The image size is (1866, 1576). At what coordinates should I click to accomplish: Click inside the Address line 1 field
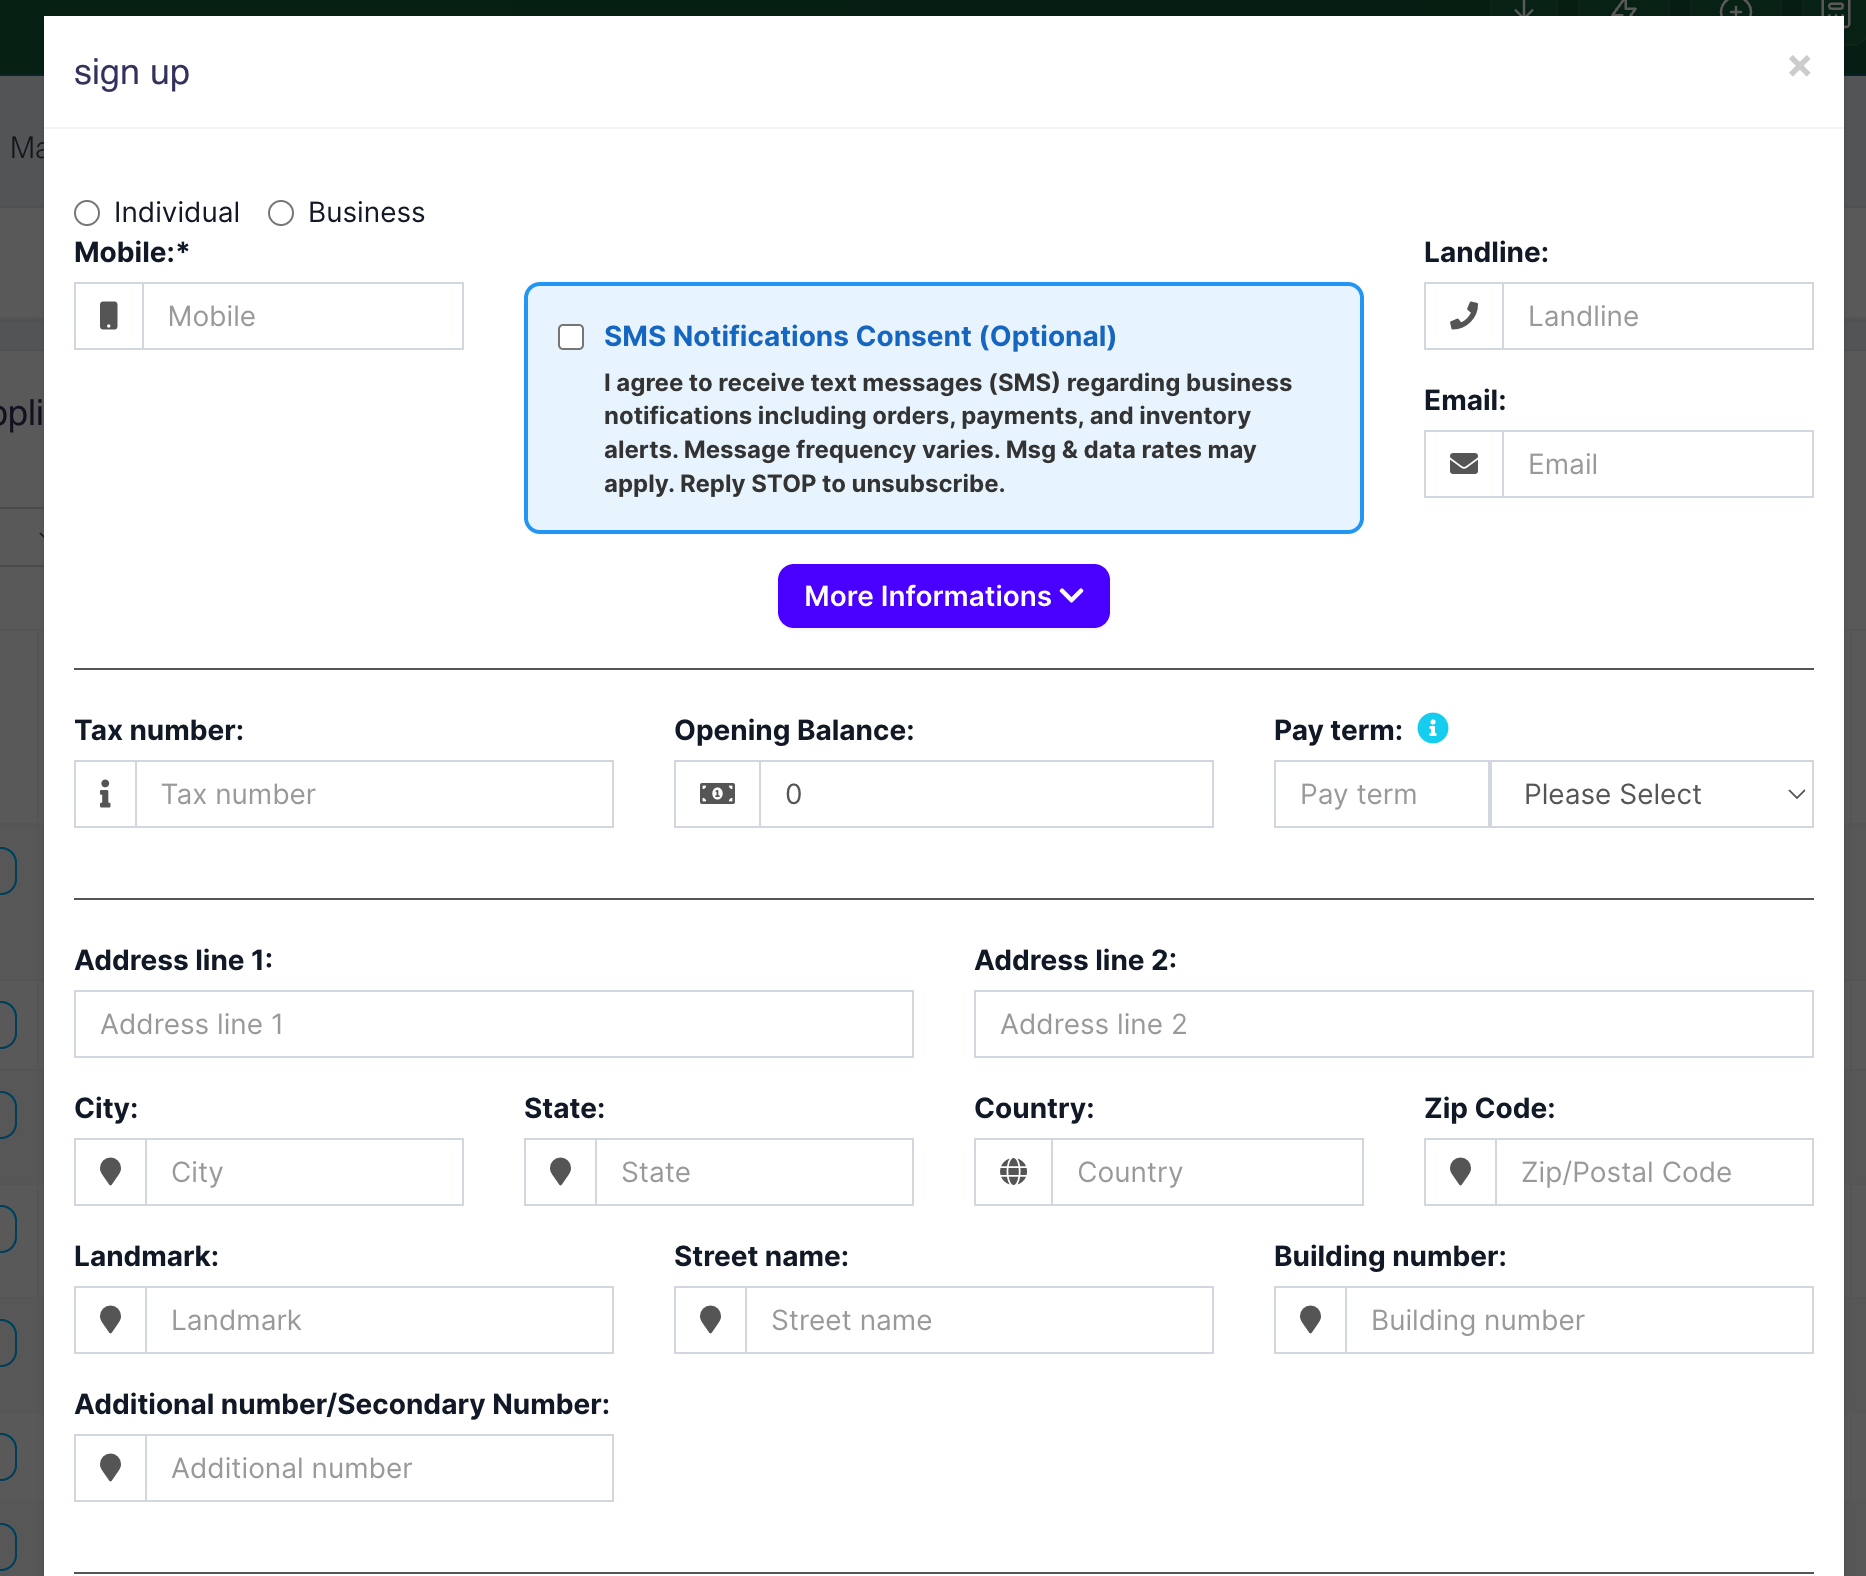tap(493, 1023)
